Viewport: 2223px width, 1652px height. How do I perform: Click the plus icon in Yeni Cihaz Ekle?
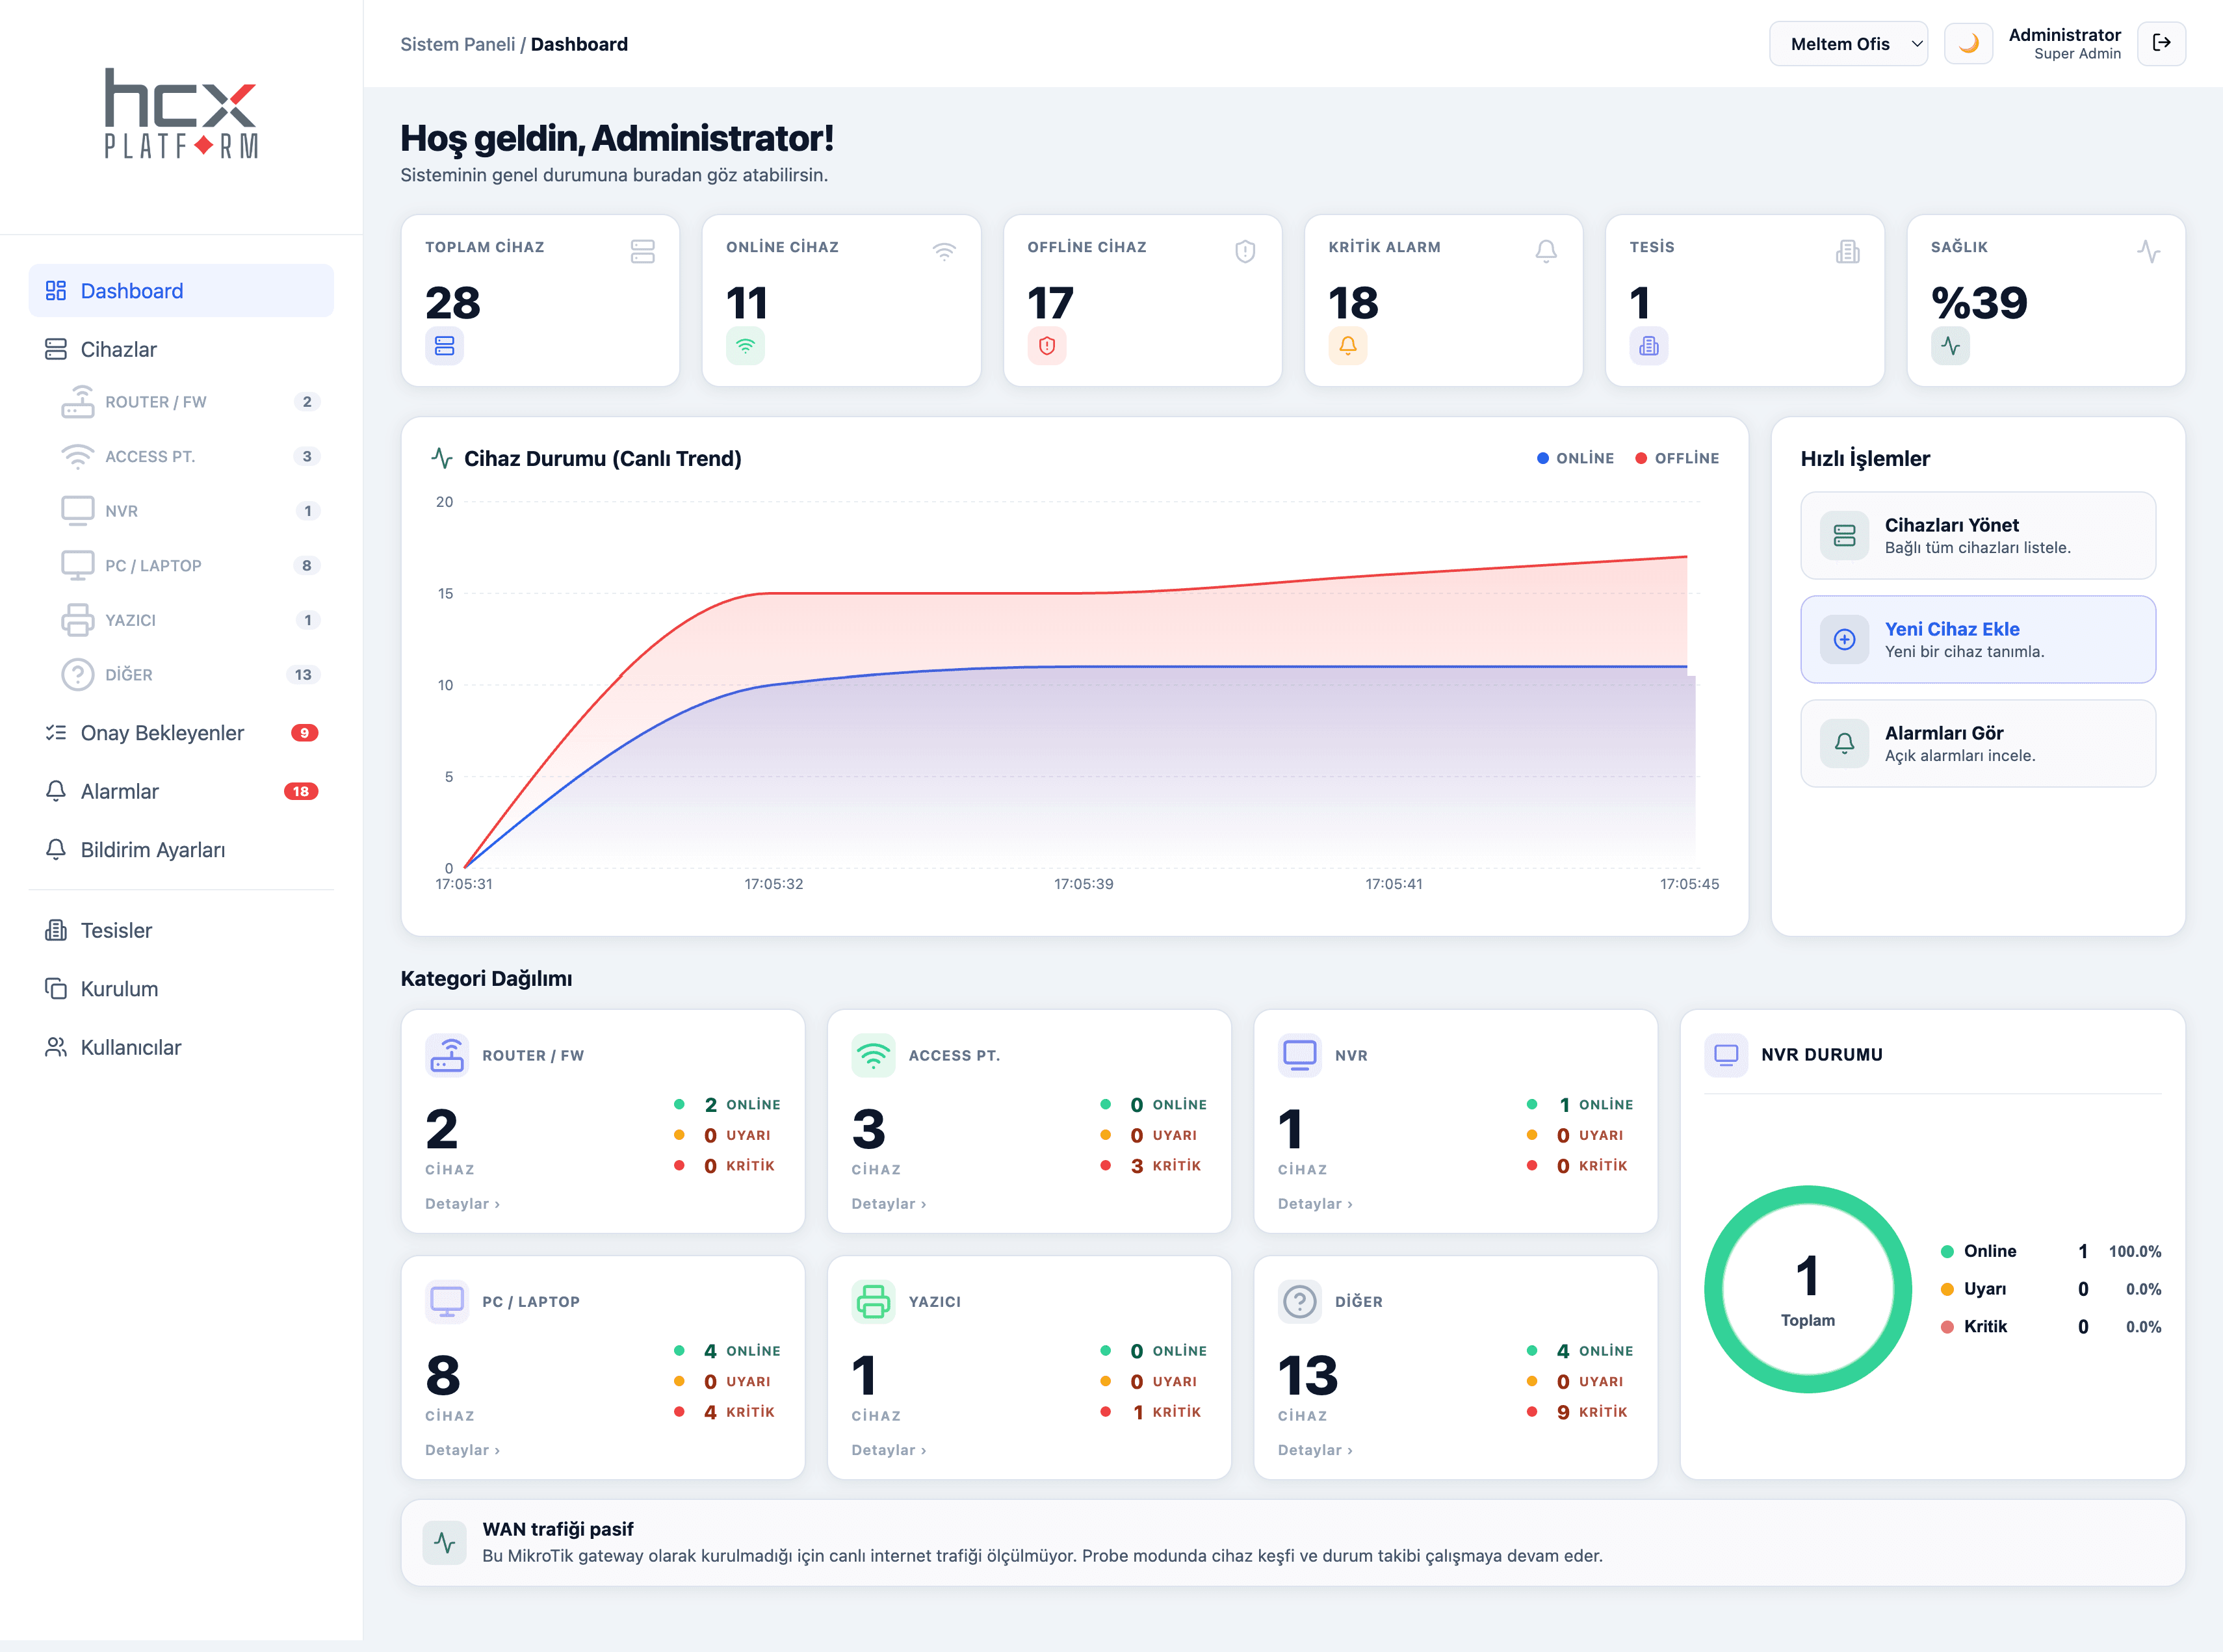click(x=1844, y=640)
